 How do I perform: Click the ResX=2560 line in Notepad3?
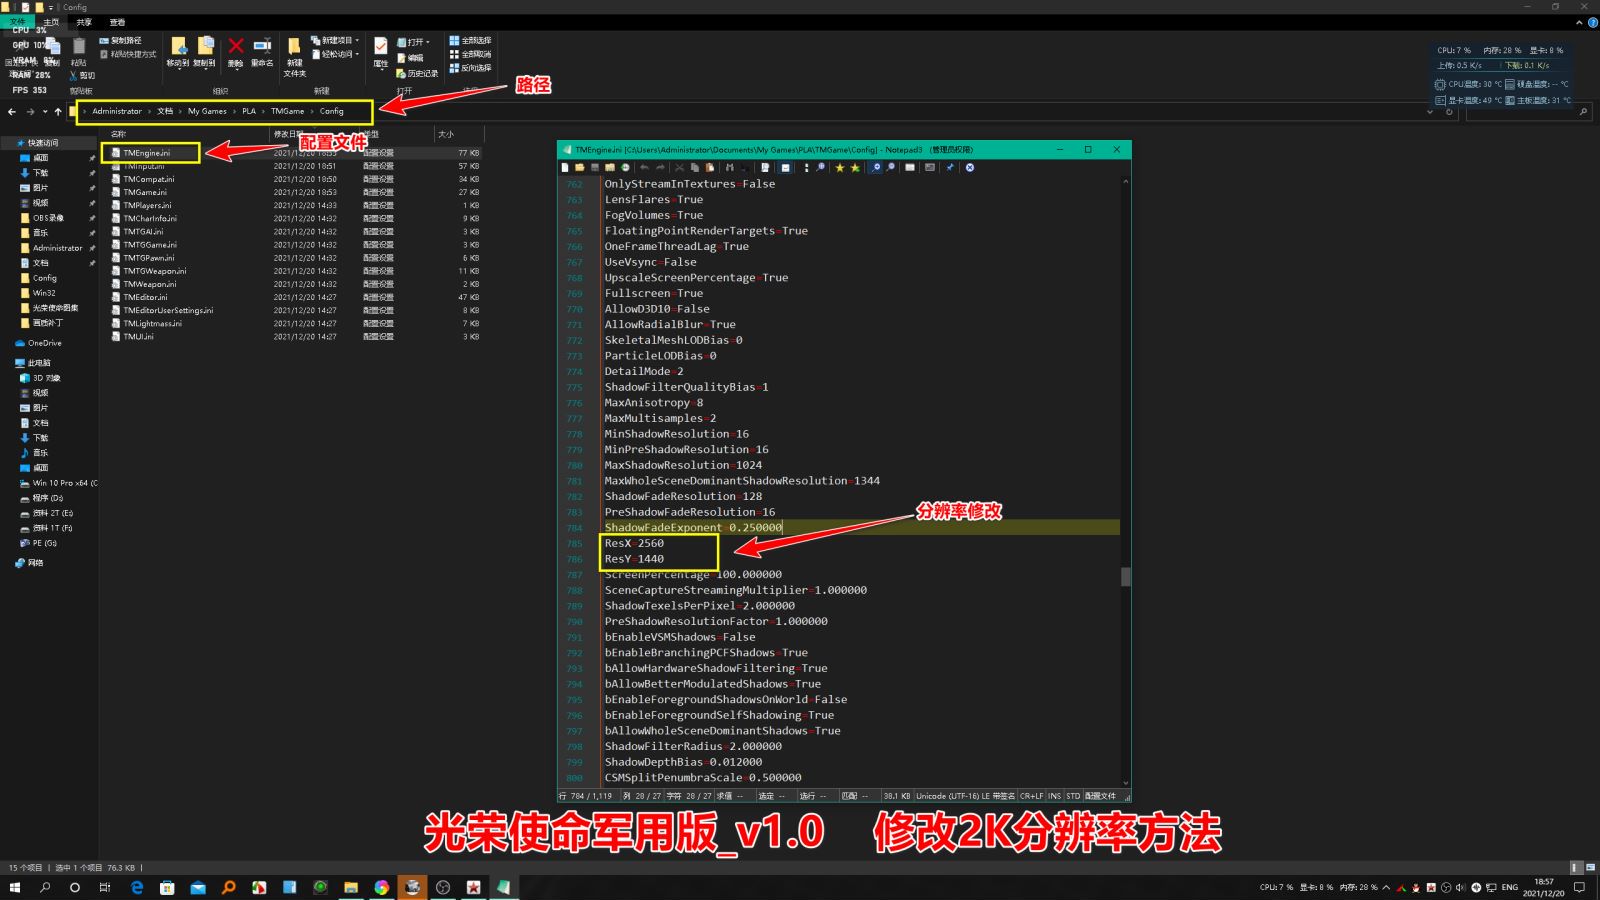634,543
